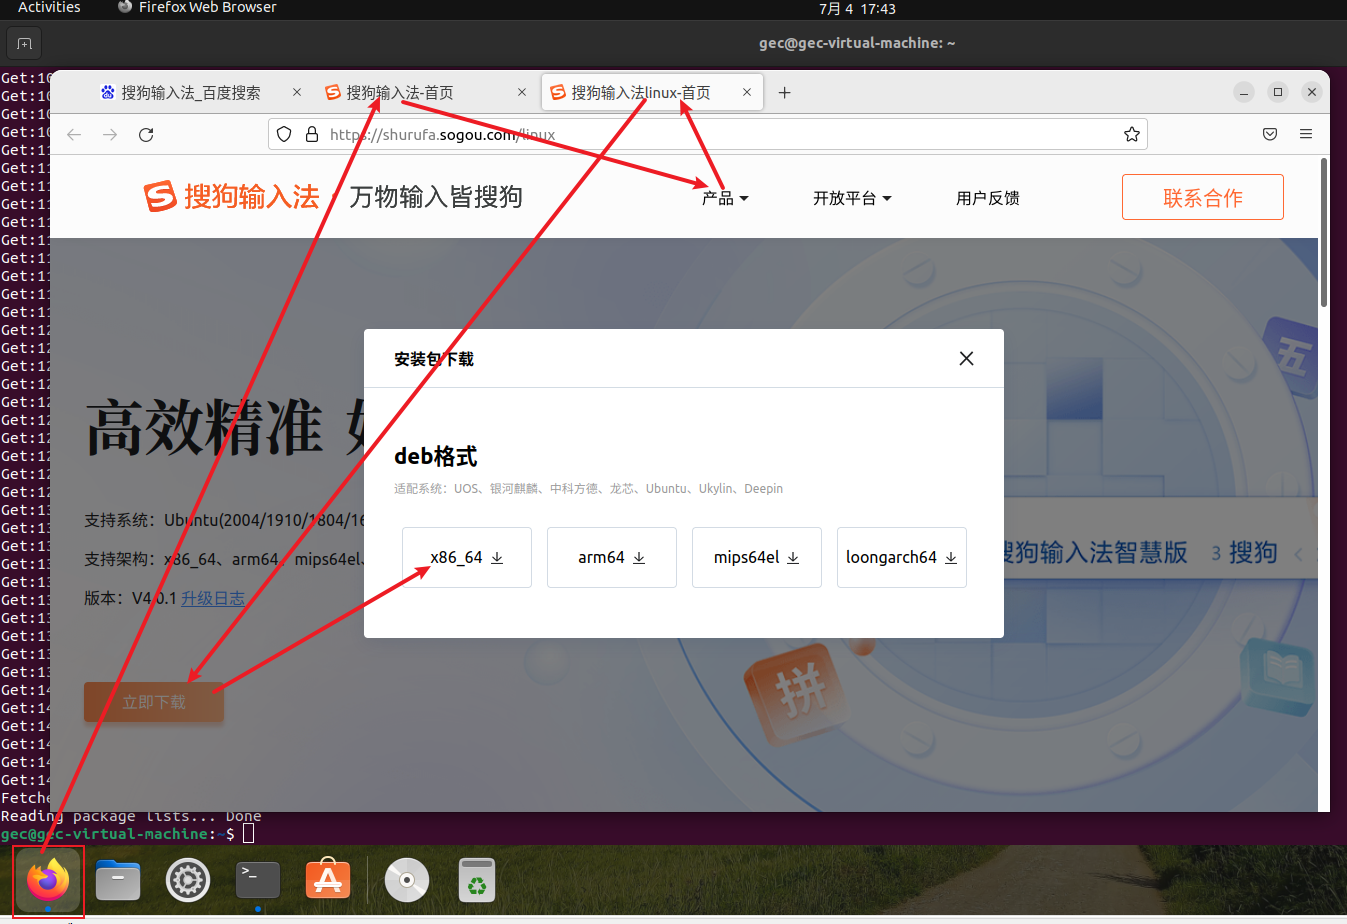Open a new browser tab
1347x924 pixels.
tap(785, 93)
